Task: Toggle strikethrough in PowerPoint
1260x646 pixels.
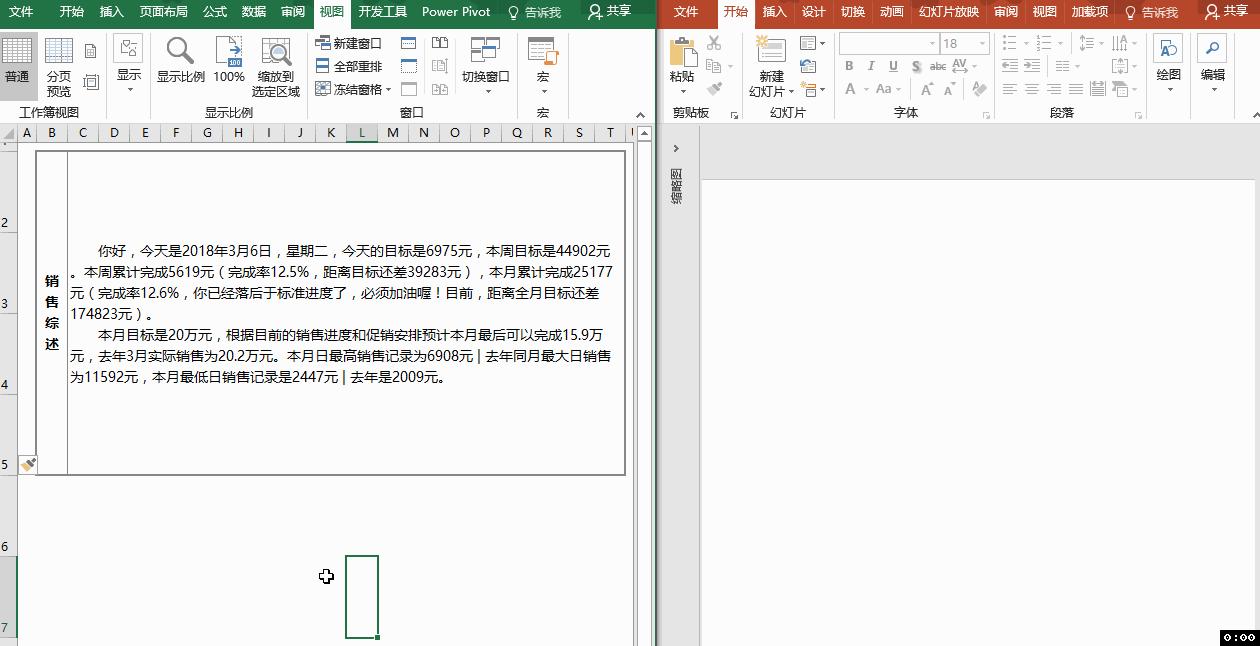Action: (x=938, y=66)
